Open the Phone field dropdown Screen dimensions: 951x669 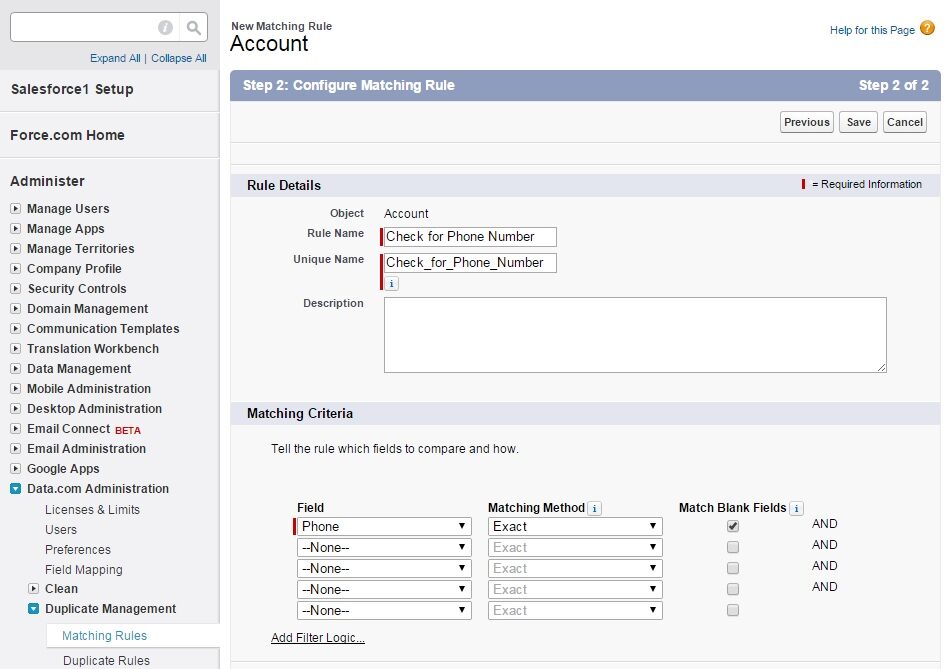tap(384, 526)
